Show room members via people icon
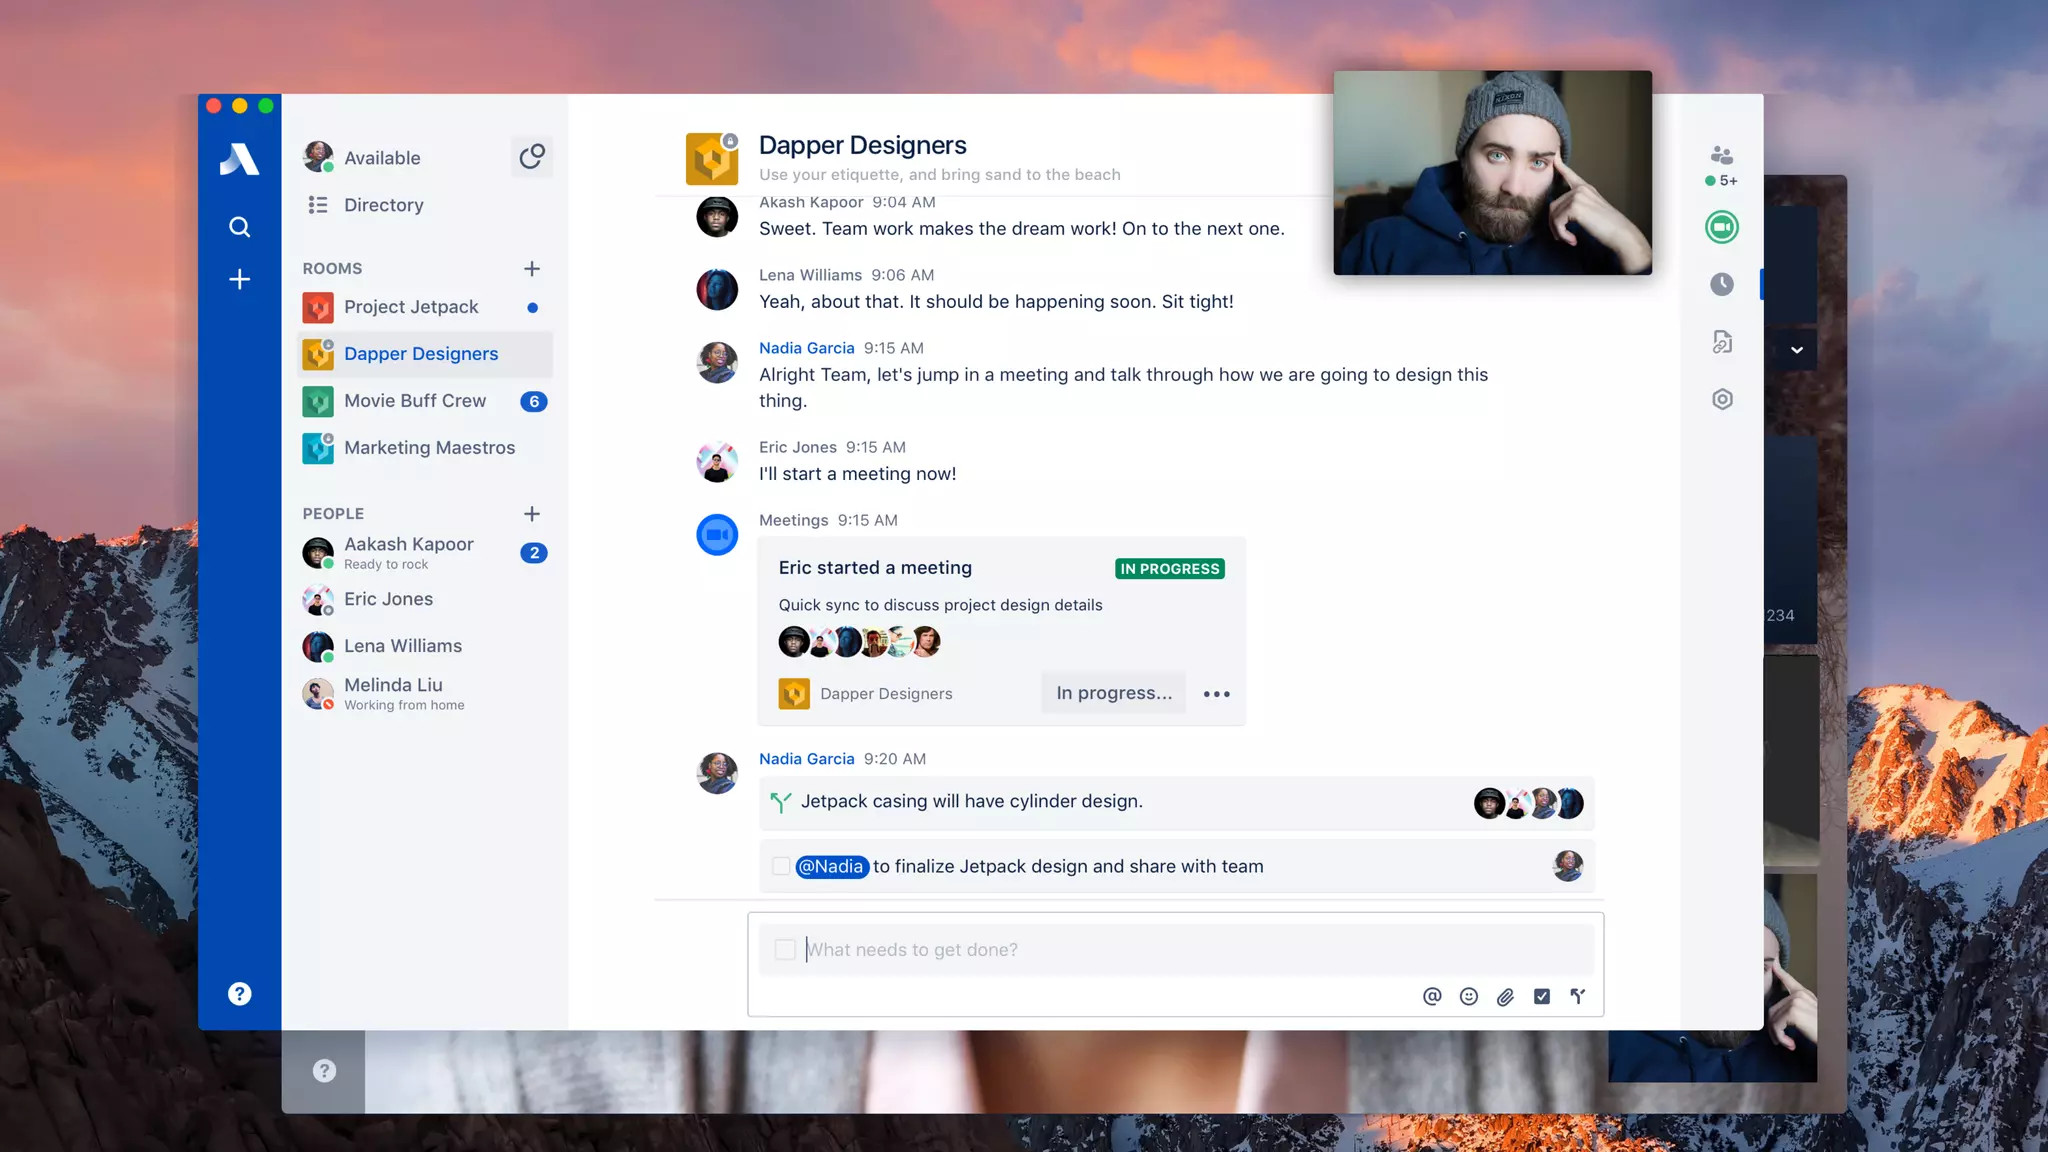2048x1152 pixels. coord(1721,156)
